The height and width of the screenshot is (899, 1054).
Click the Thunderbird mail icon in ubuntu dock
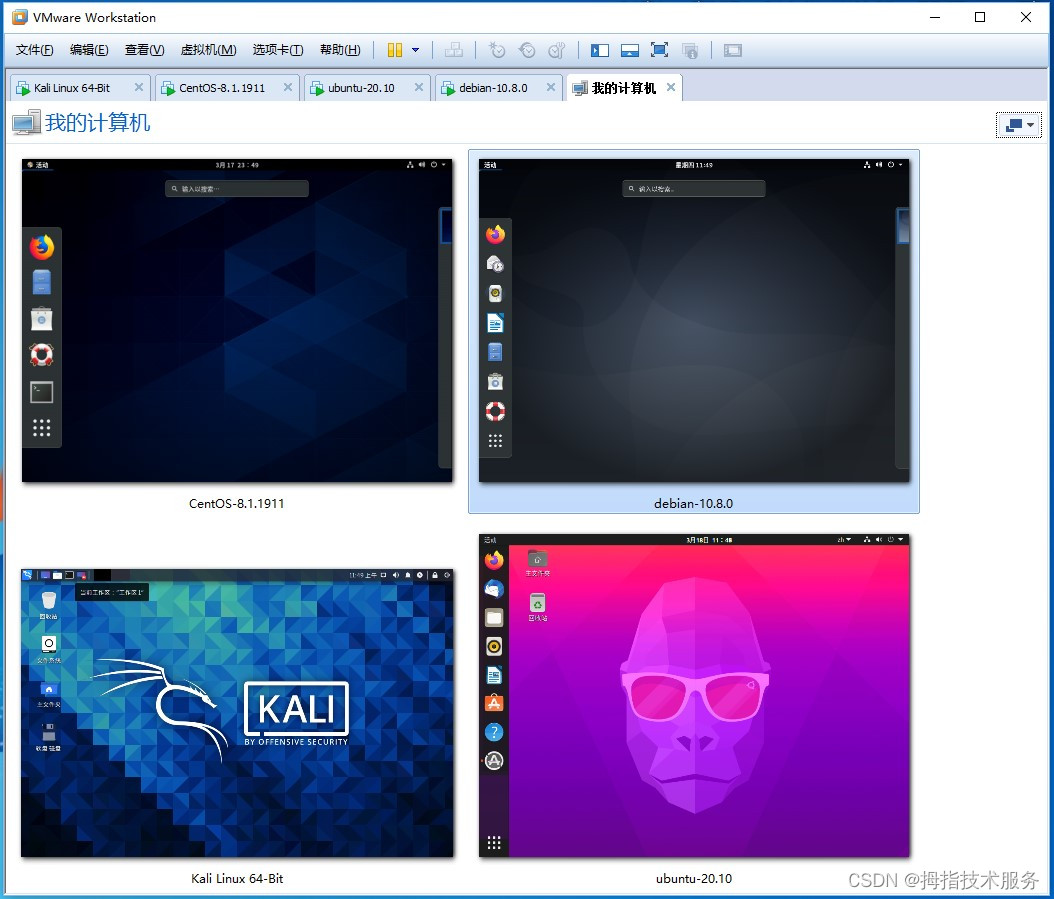494,589
